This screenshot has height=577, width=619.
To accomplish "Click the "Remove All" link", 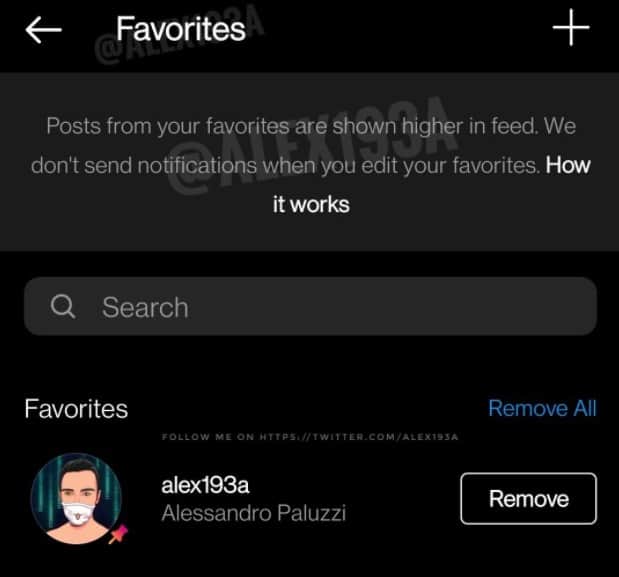I will (x=542, y=408).
